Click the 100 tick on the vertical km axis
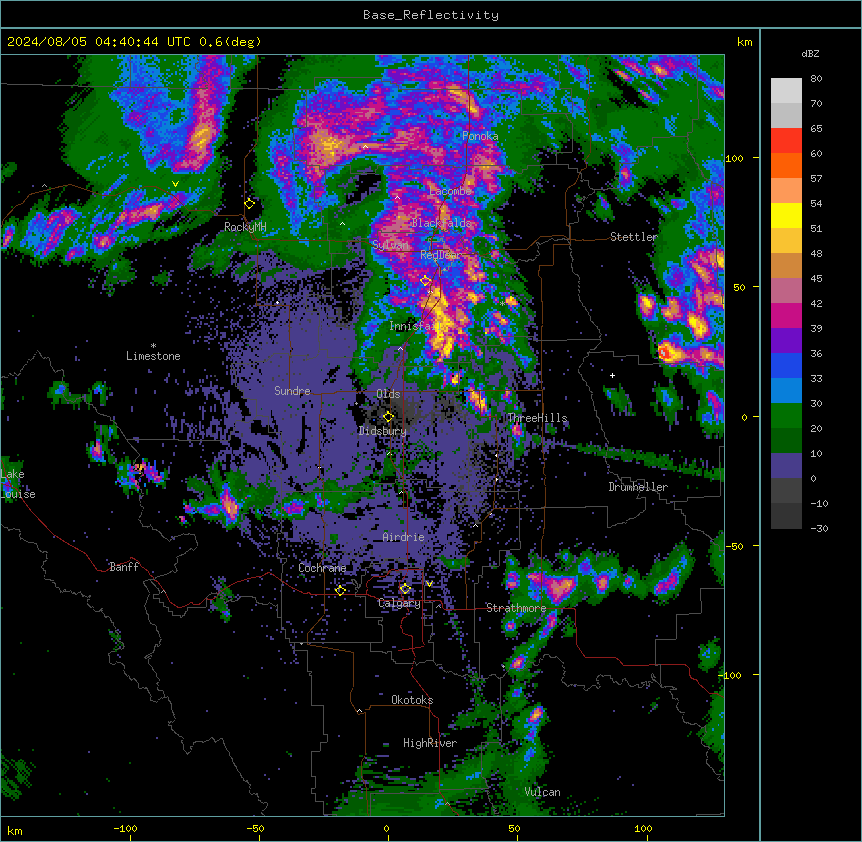The width and height of the screenshot is (862, 842). coord(734,158)
